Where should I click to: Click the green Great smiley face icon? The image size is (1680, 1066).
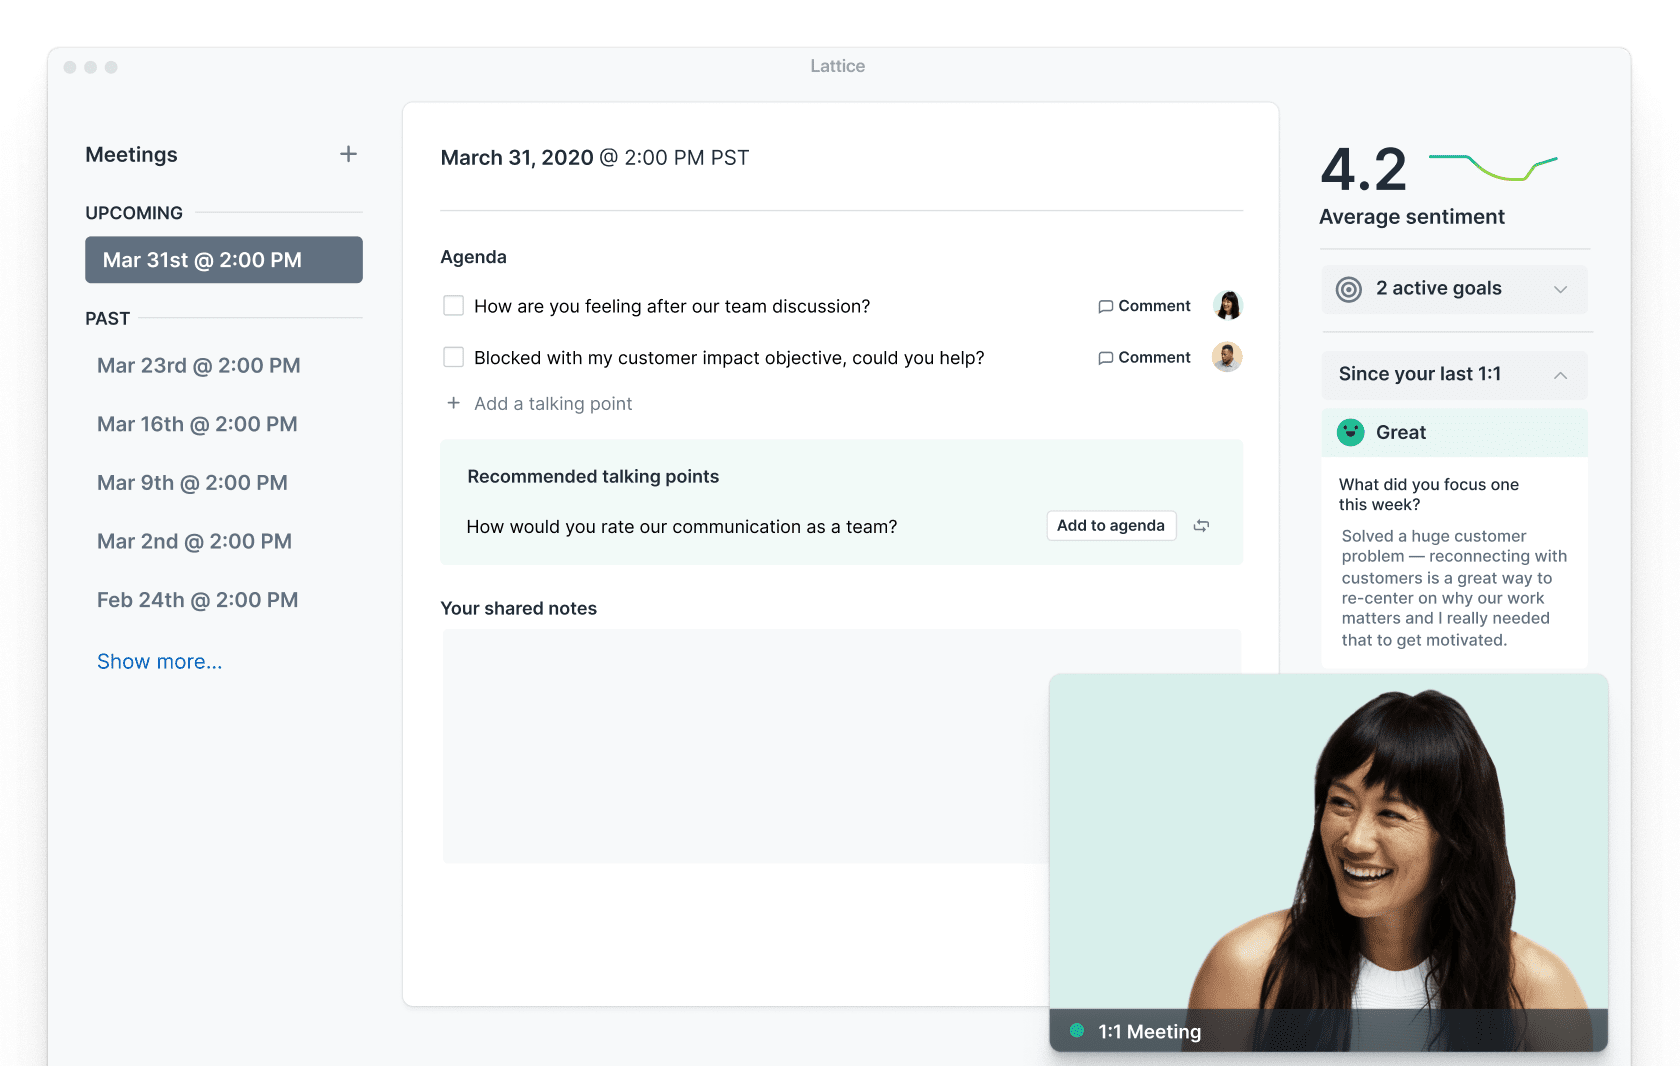(x=1351, y=432)
